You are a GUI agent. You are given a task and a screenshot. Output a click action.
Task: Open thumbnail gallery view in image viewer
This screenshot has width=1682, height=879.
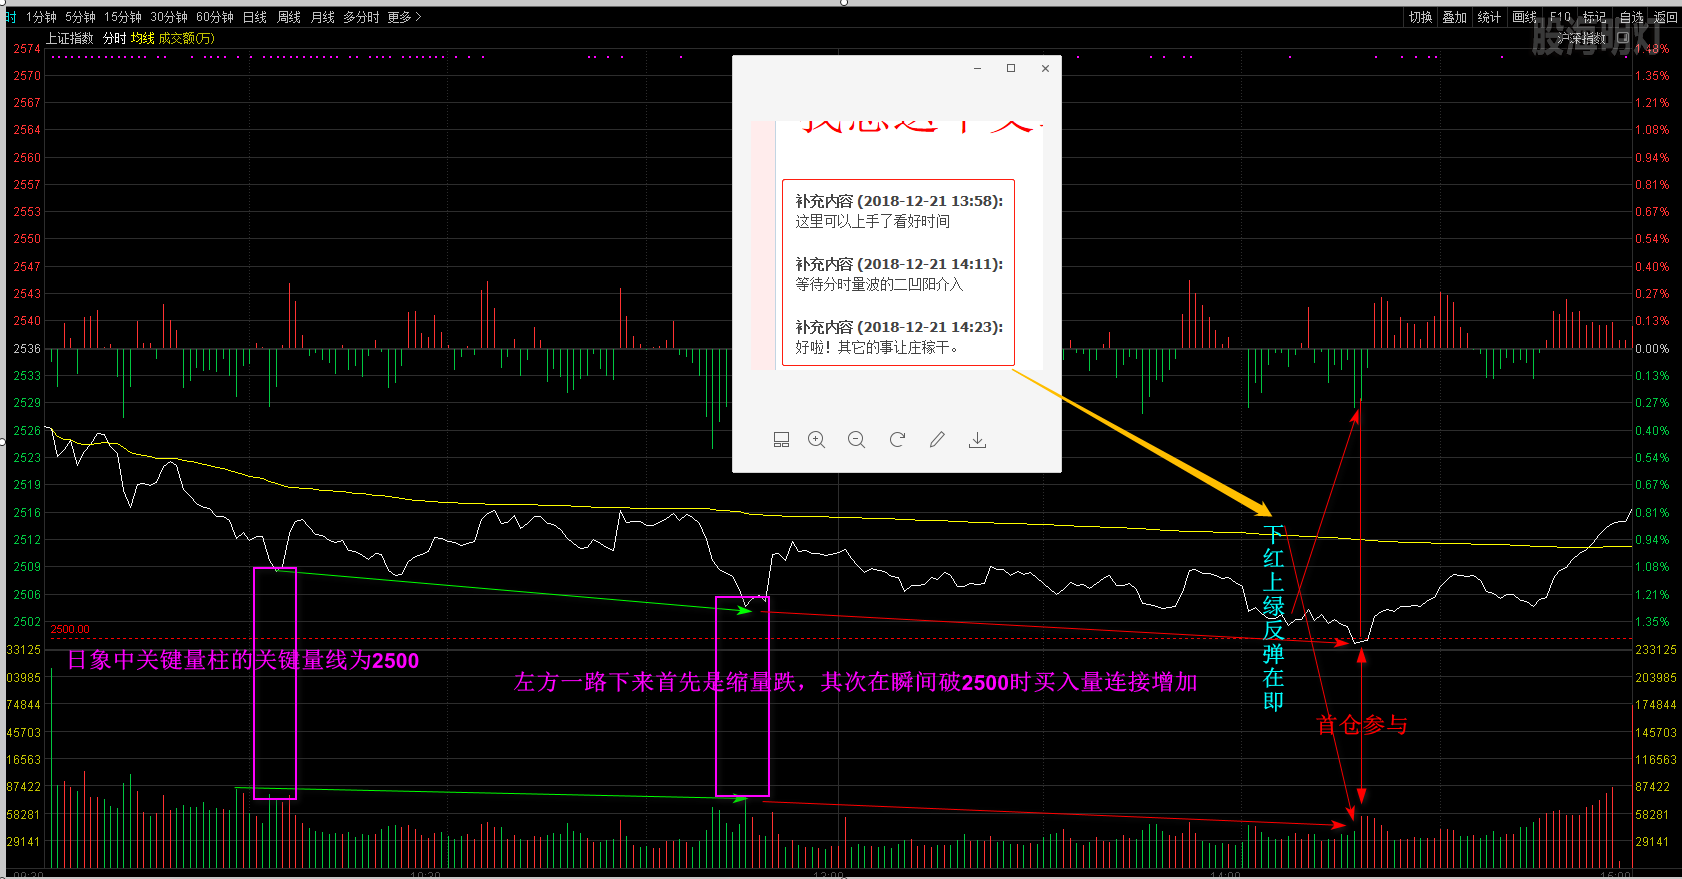781,439
